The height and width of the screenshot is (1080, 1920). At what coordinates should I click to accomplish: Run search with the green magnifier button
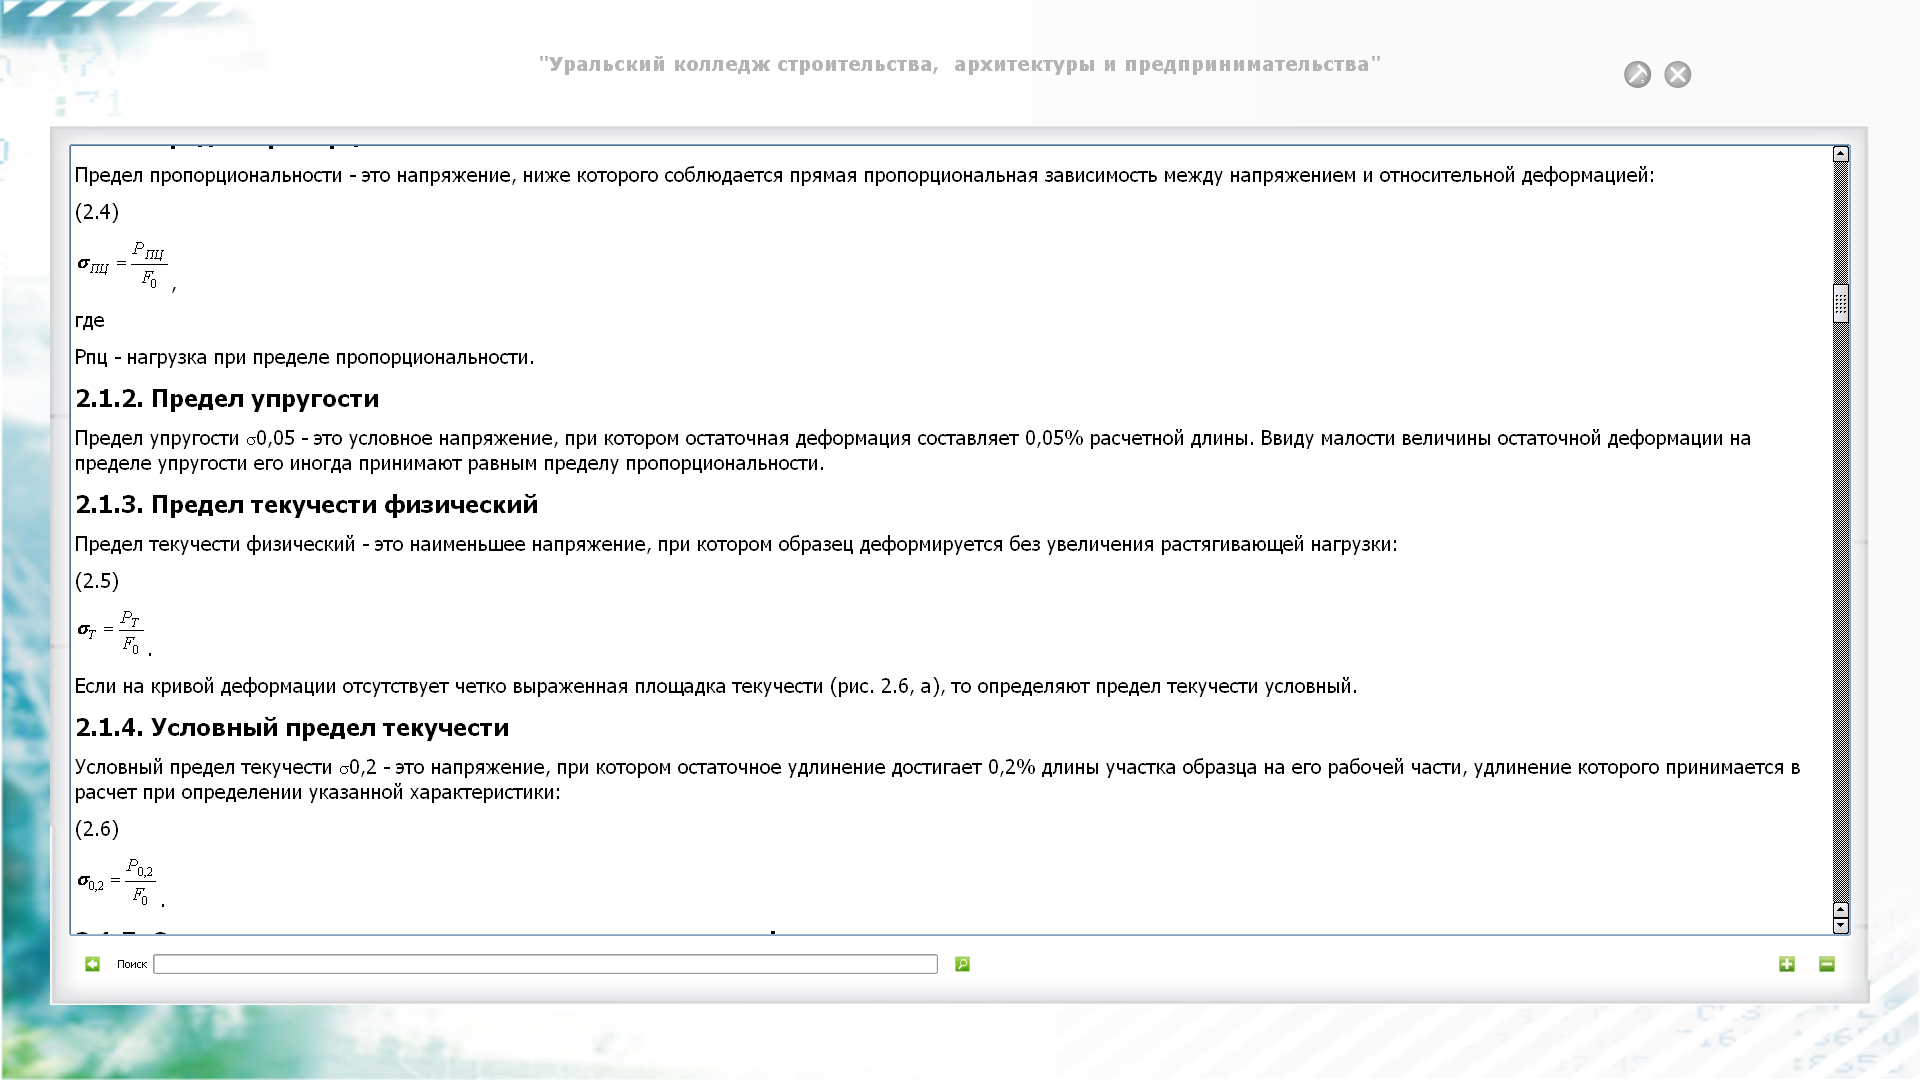coord(962,964)
